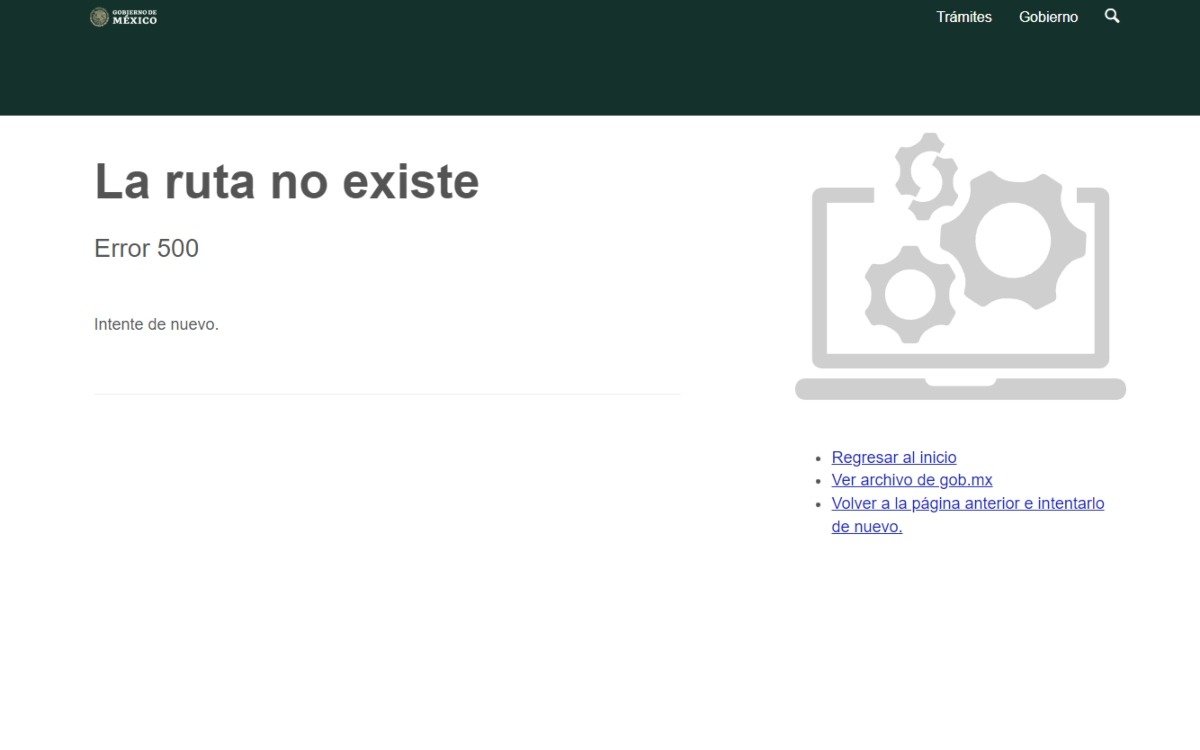Click the Intente de nuevo message

pos(156,323)
